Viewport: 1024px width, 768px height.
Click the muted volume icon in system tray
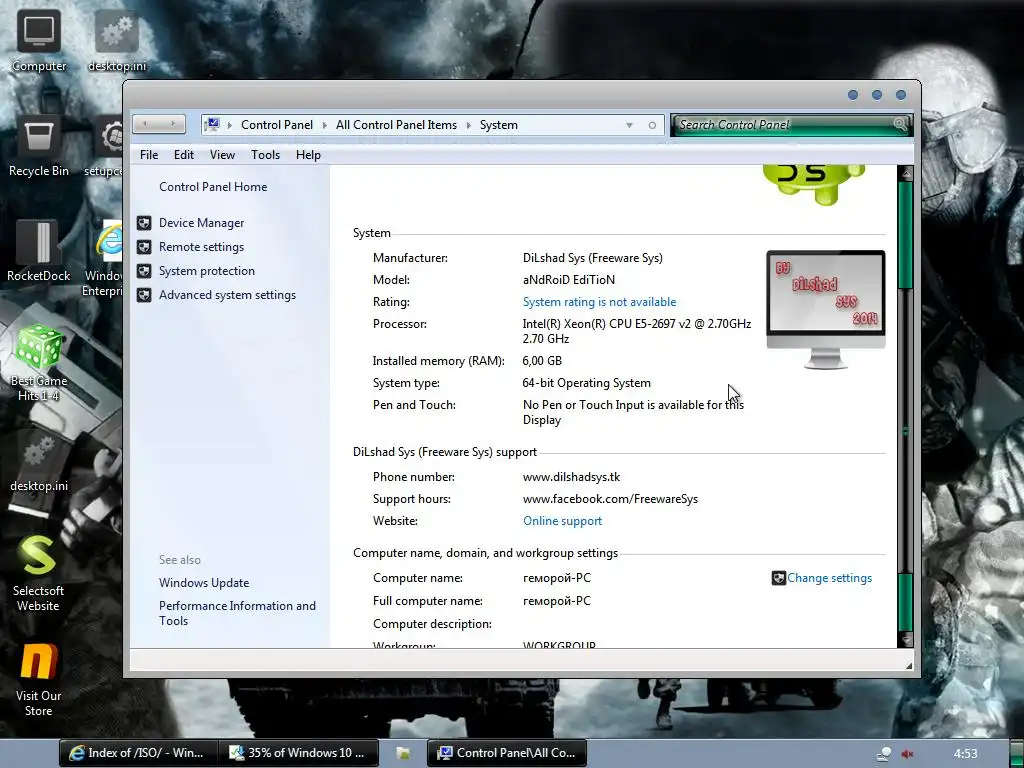pos(907,754)
